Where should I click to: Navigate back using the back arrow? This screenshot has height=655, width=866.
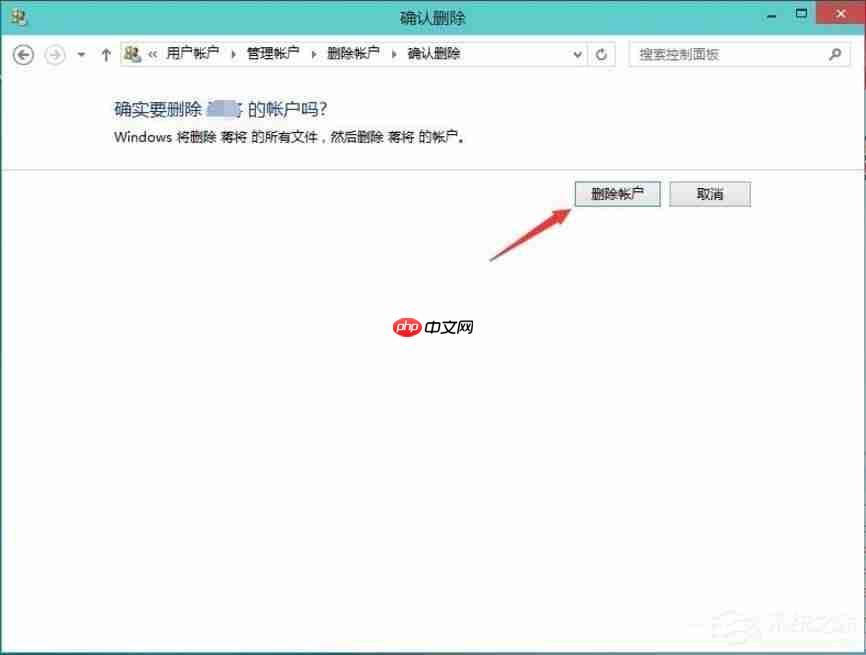22,55
